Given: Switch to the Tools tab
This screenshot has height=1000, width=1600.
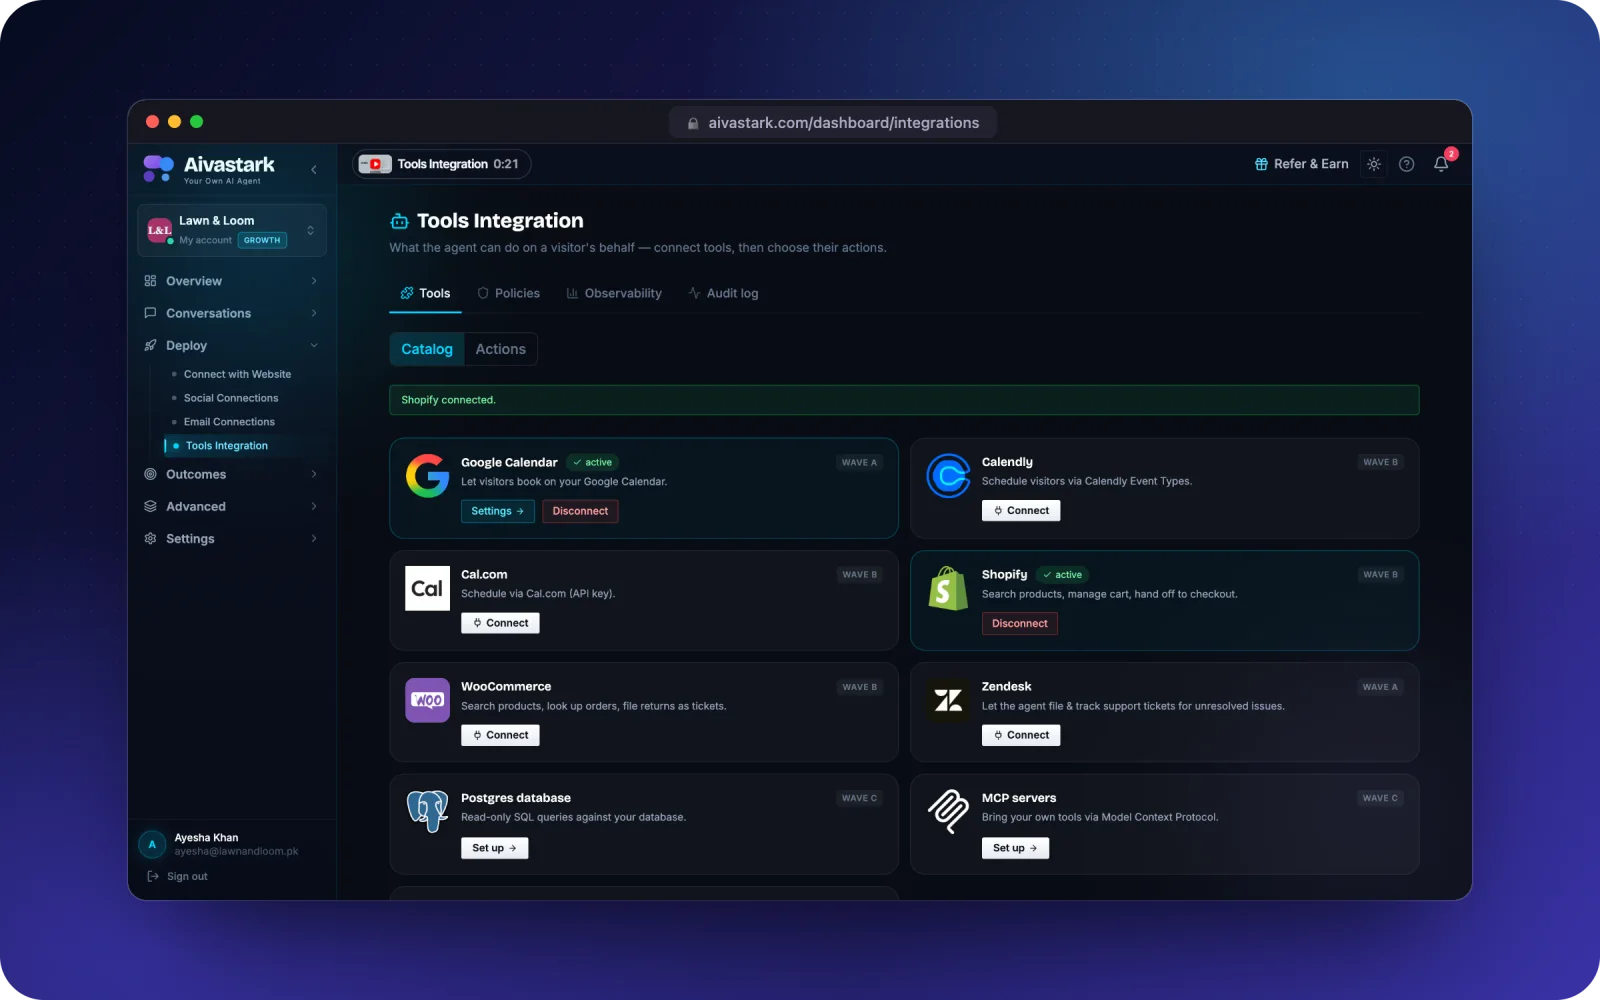Looking at the screenshot, I should [425, 293].
